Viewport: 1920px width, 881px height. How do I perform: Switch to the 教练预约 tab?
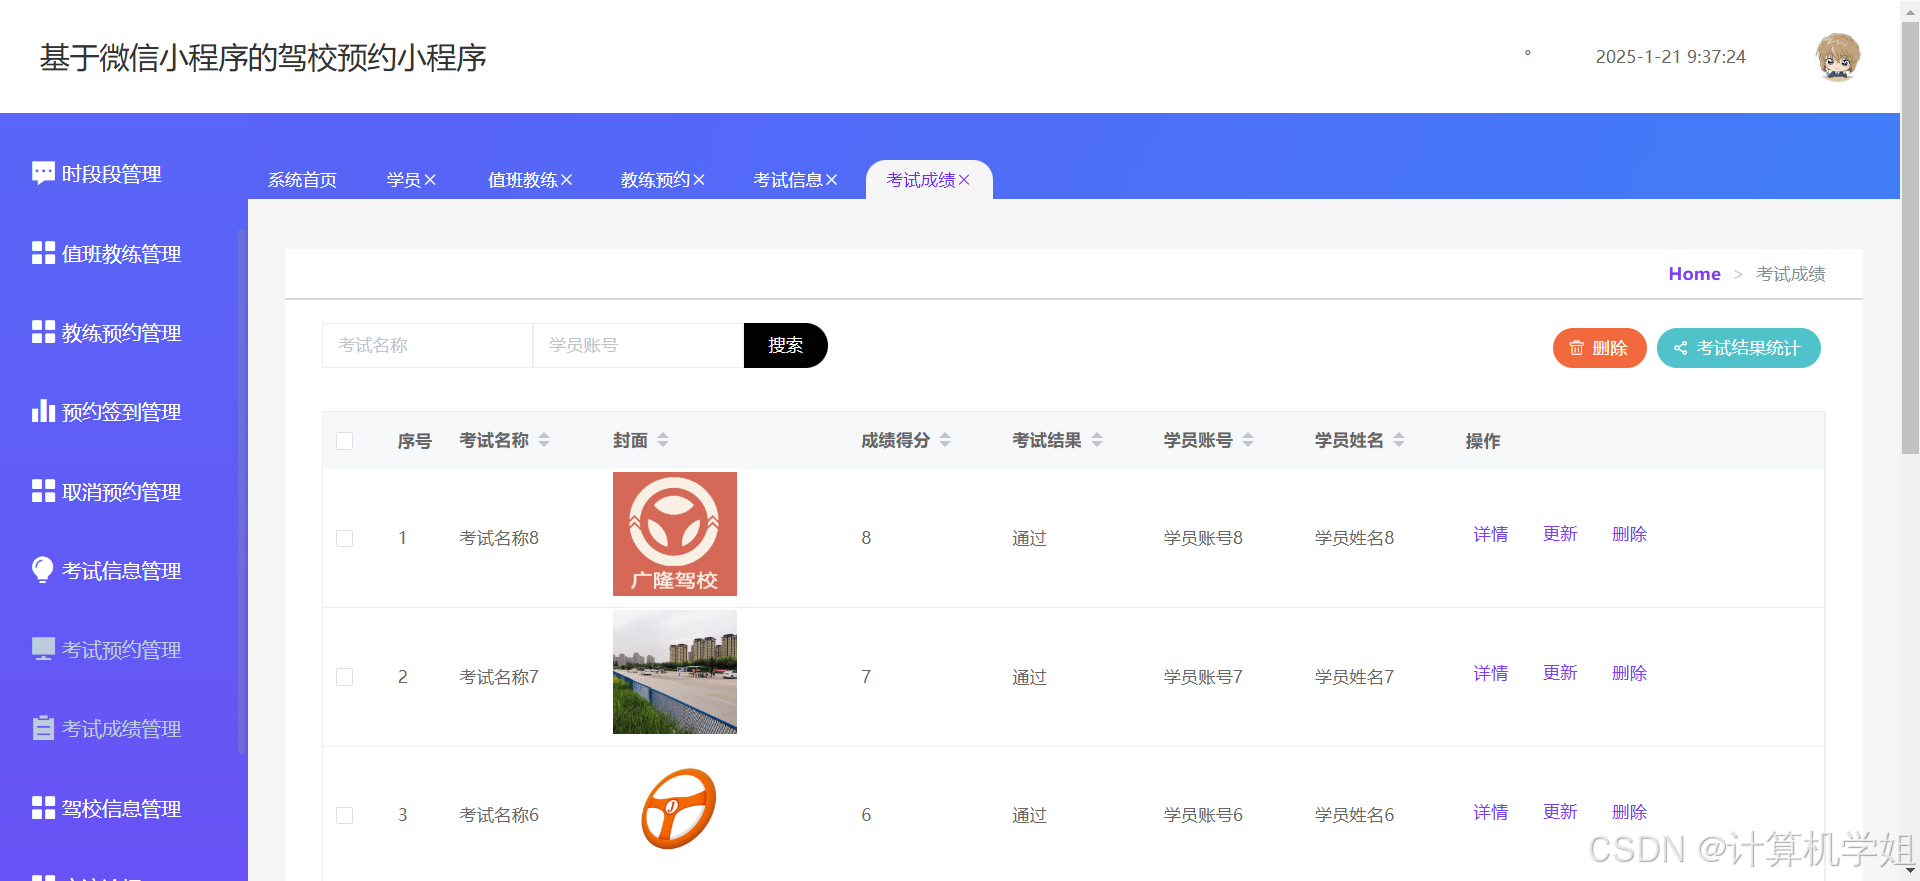655,180
